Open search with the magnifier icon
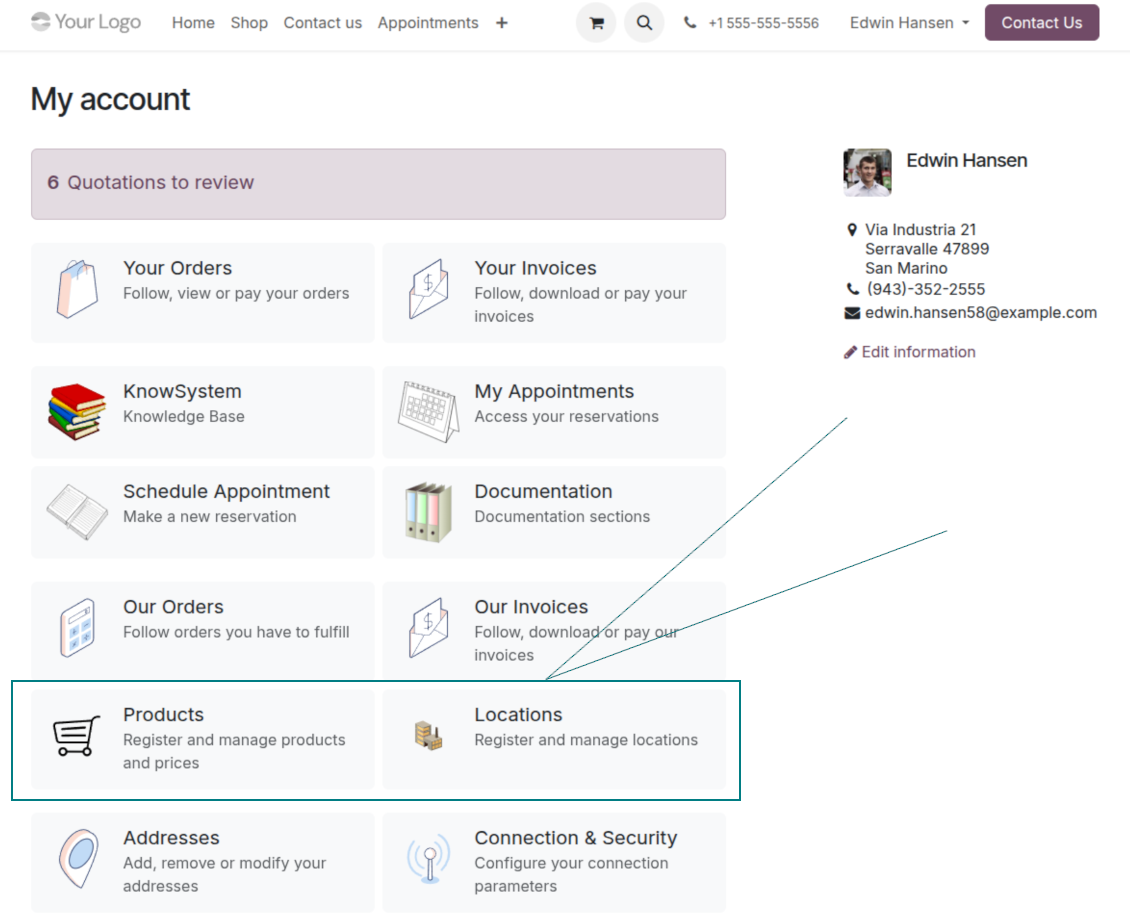Image resolution: width=1130 pixels, height=915 pixels. 644,23
